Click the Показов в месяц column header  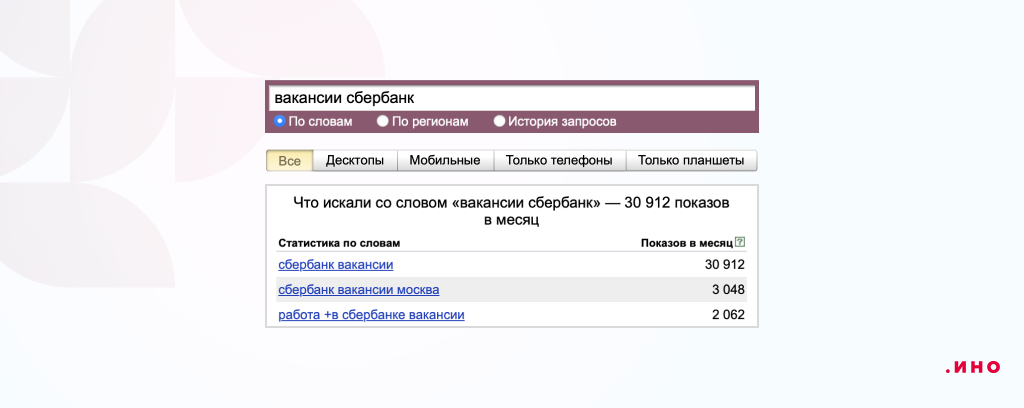pyautogui.click(x=686, y=242)
